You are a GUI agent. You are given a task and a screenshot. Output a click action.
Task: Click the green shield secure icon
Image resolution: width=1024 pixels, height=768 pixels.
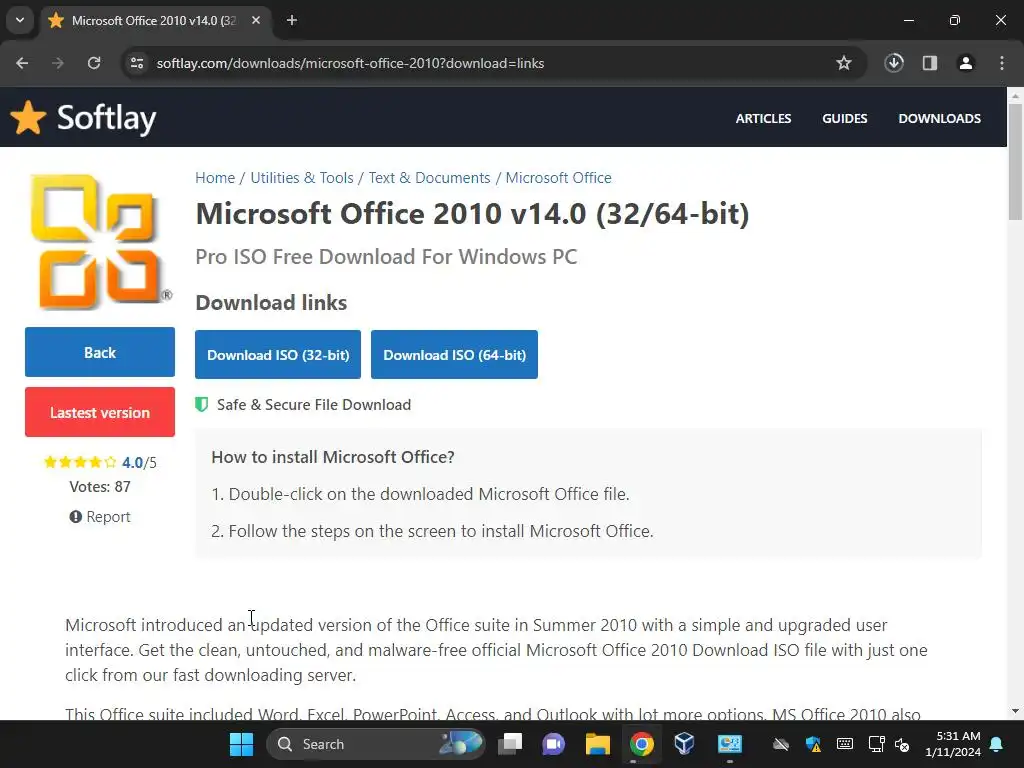click(202, 404)
